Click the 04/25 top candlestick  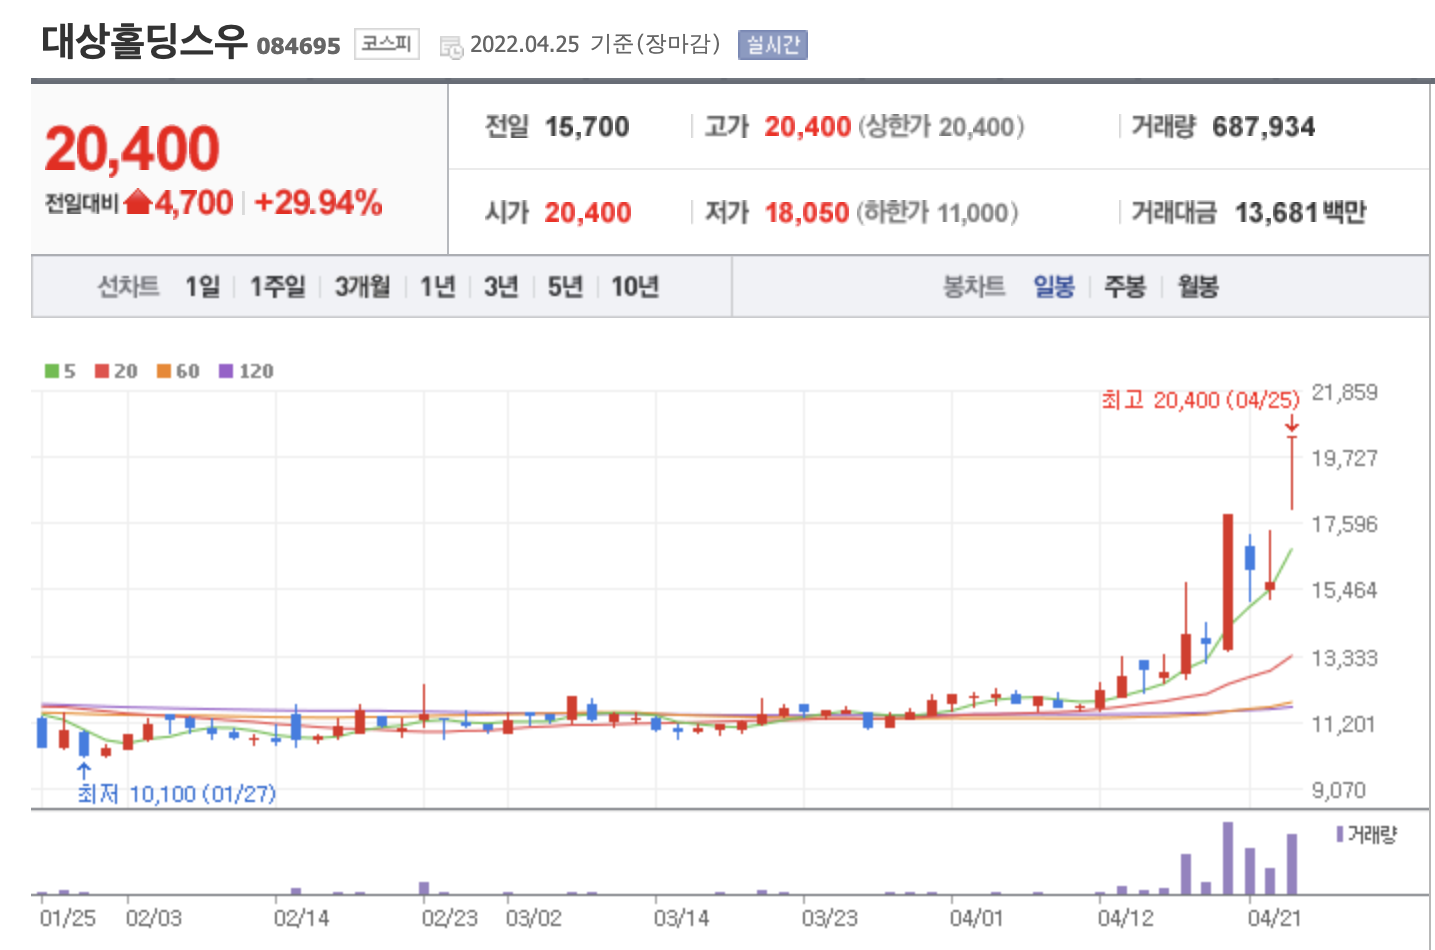[1292, 473]
